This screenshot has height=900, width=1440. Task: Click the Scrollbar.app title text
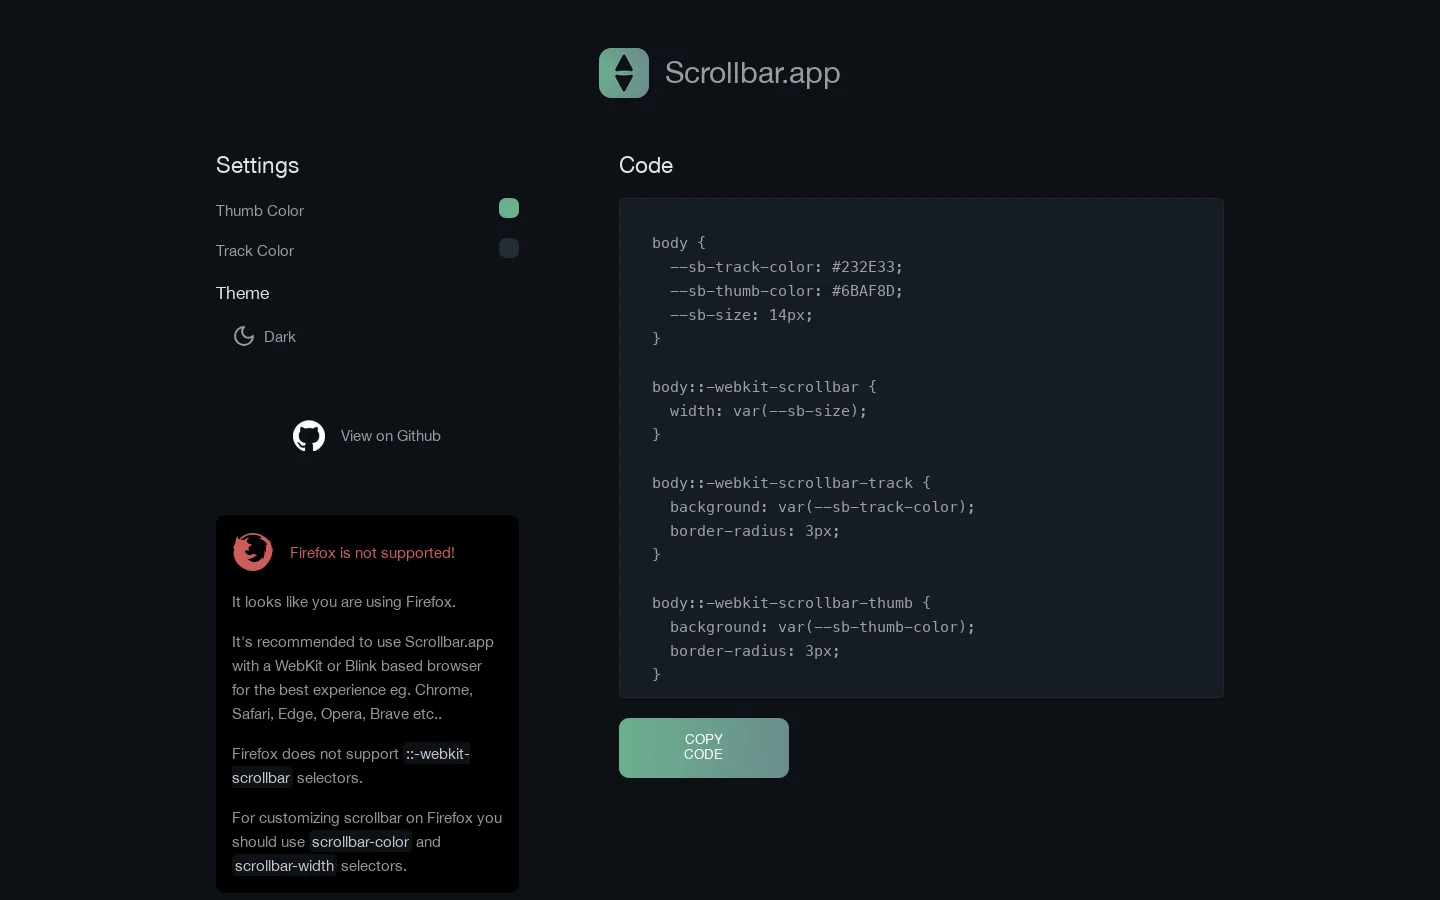click(752, 73)
